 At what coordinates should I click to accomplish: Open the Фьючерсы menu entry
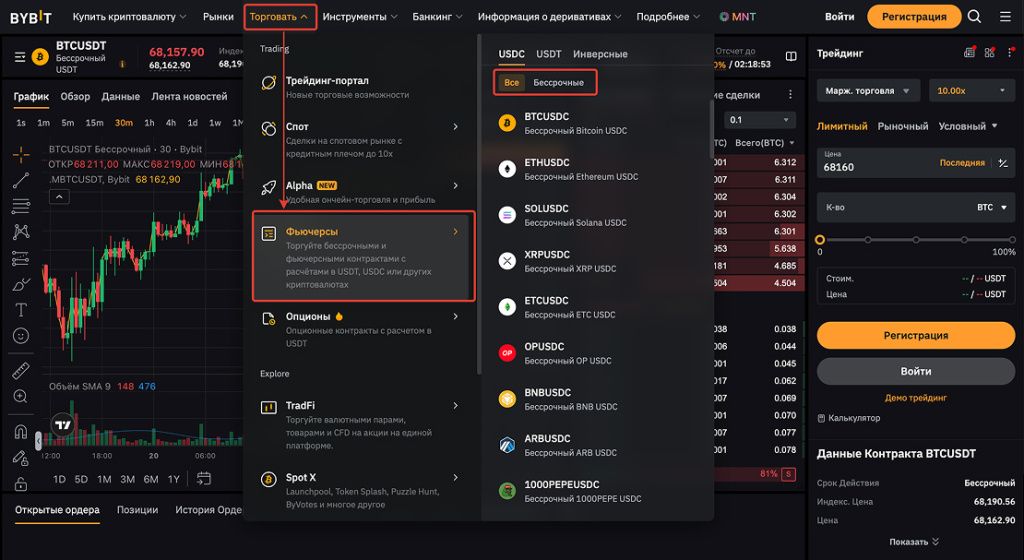pyautogui.click(x=364, y=257)
